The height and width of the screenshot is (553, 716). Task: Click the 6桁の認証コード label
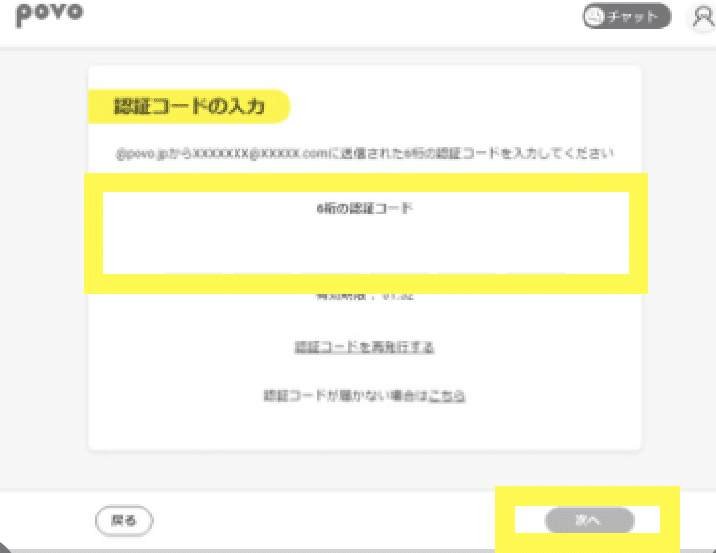[x=364, y=208]
